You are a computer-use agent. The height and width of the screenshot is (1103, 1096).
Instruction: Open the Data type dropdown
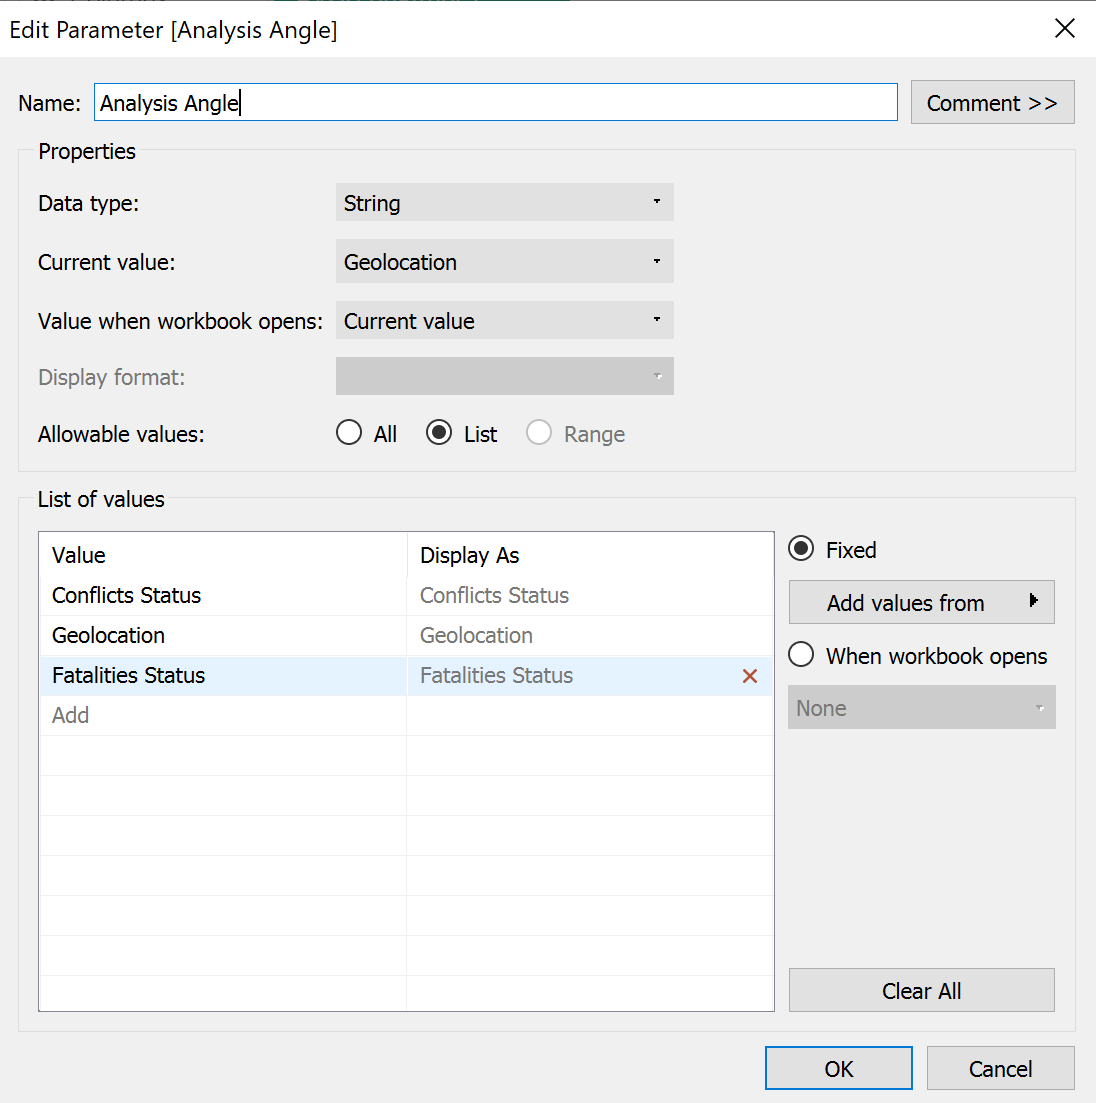504,203
